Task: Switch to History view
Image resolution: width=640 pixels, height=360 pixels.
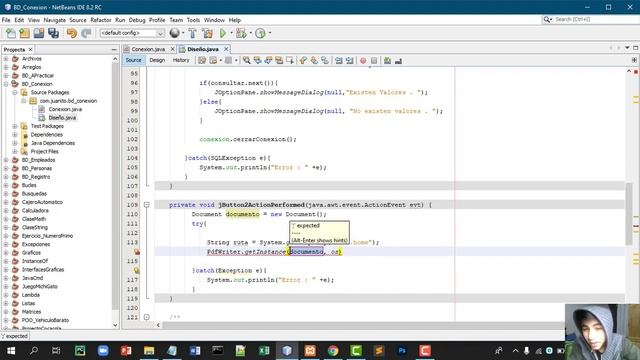Action: (x=181, y=60)
